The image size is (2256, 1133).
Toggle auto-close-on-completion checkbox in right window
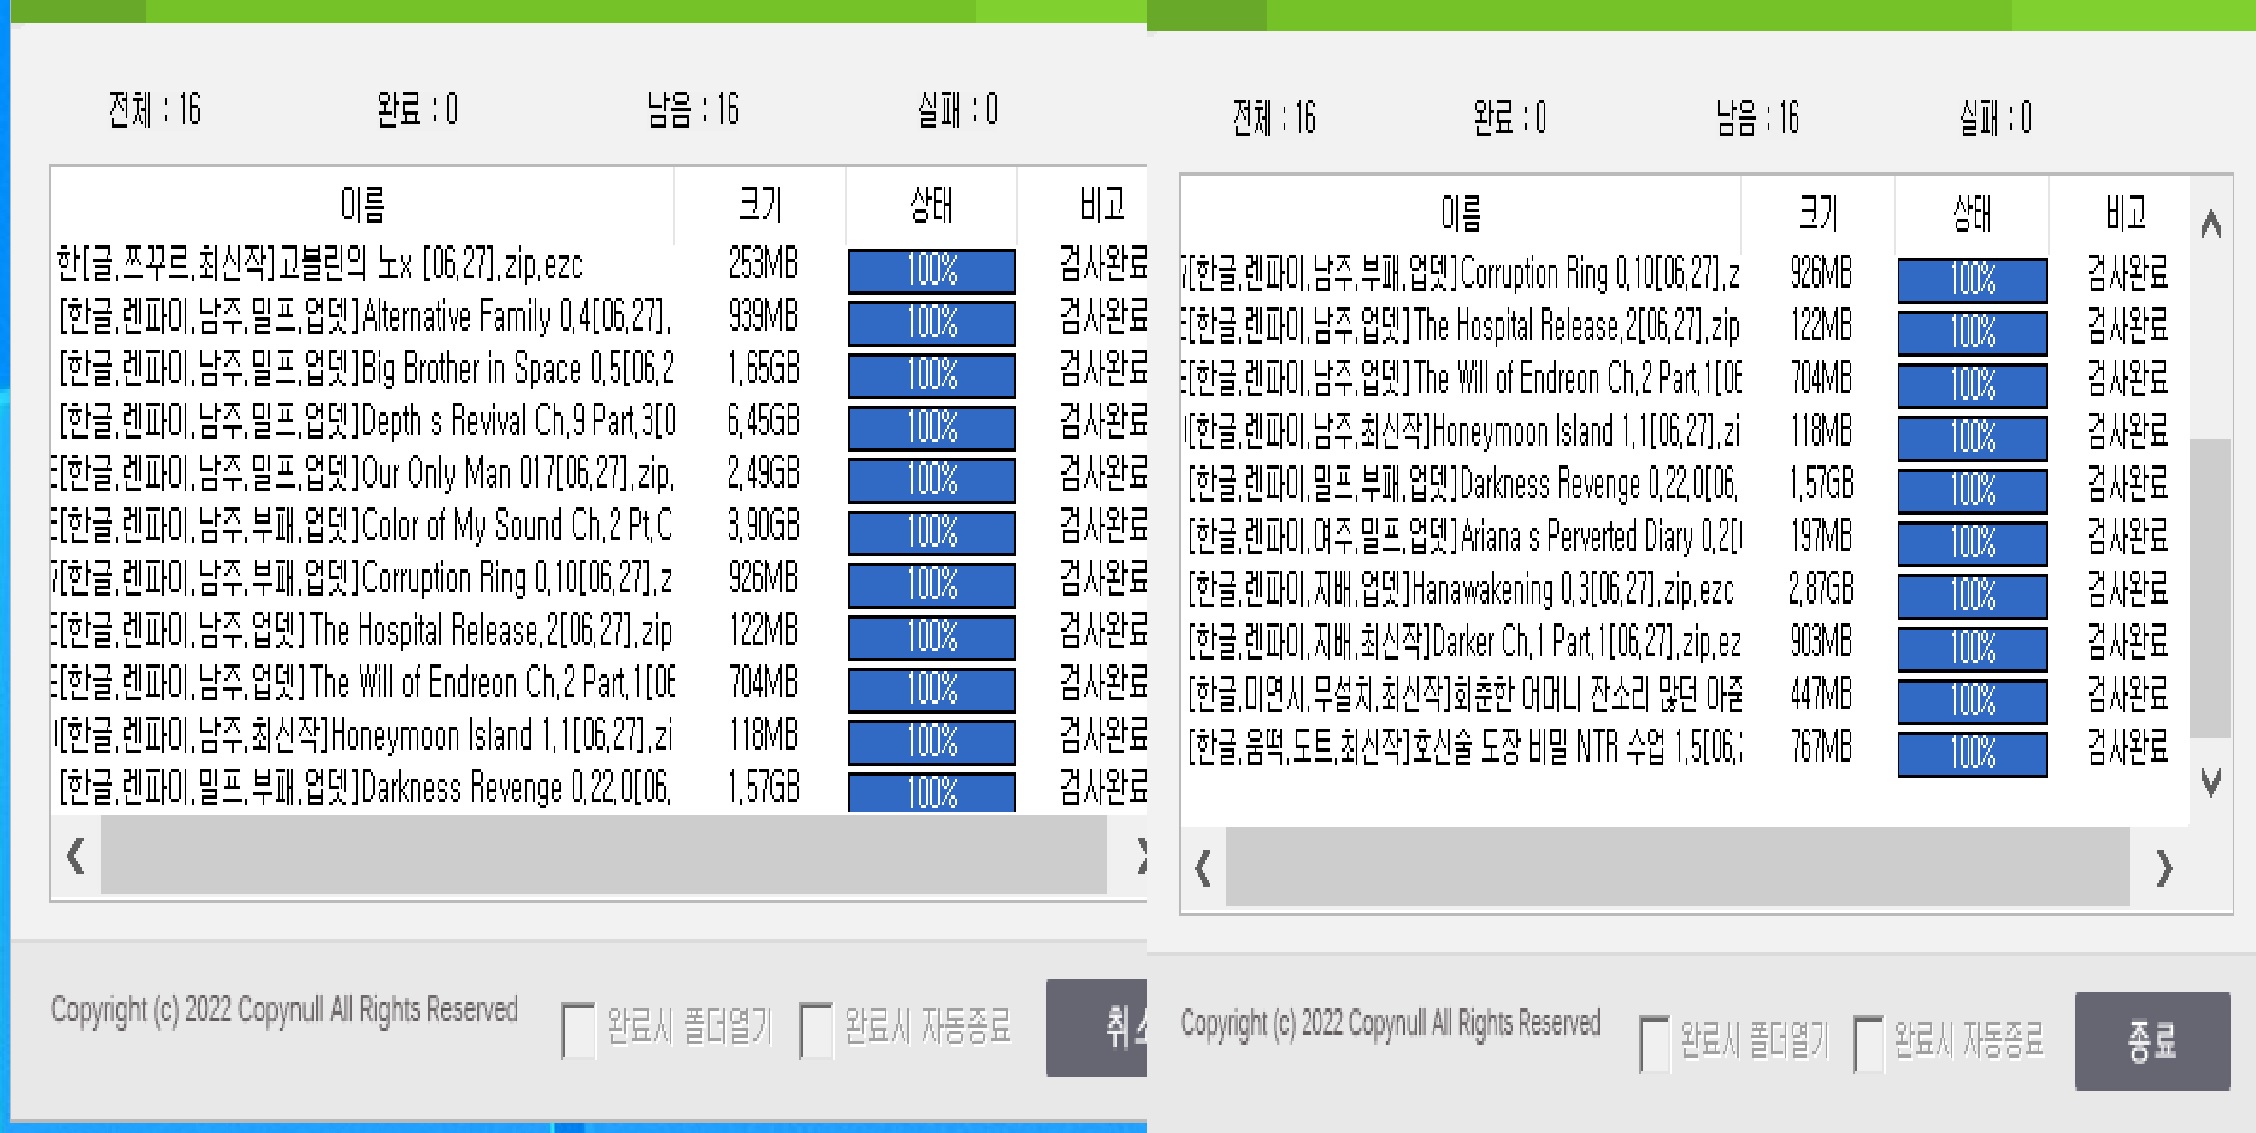click(x=1868, y=1043)
